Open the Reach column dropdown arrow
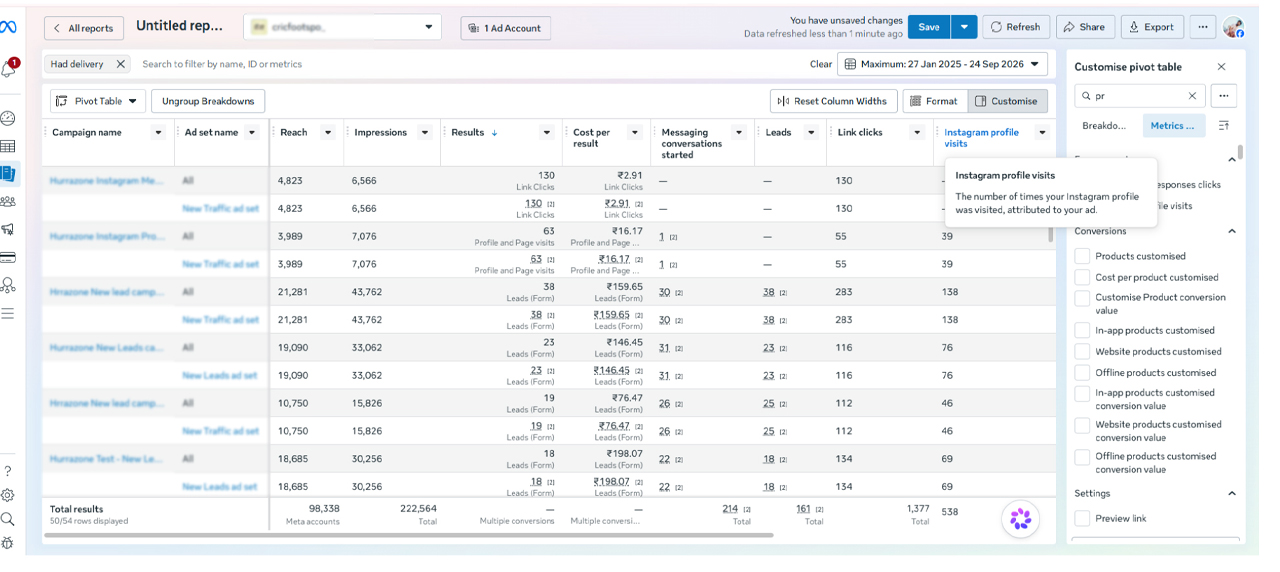1280x572 pixels. click(327, 133)
